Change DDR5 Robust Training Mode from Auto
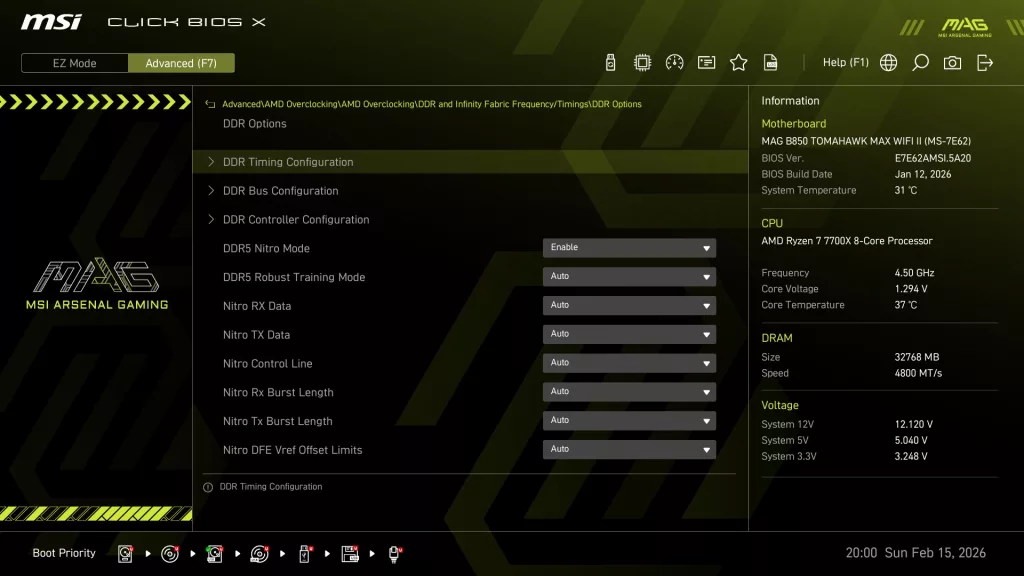The image size is (1024, 576). (x=629, y=276)
